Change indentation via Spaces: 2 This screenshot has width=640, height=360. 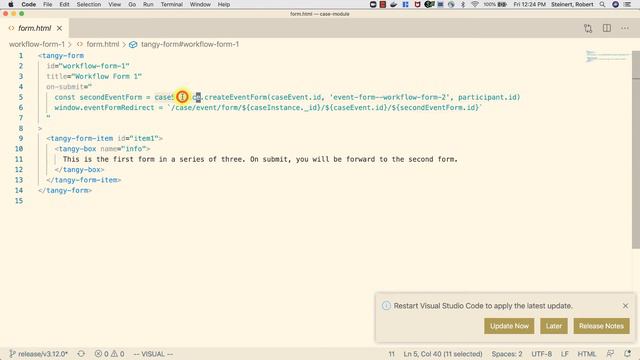point(507,354)
